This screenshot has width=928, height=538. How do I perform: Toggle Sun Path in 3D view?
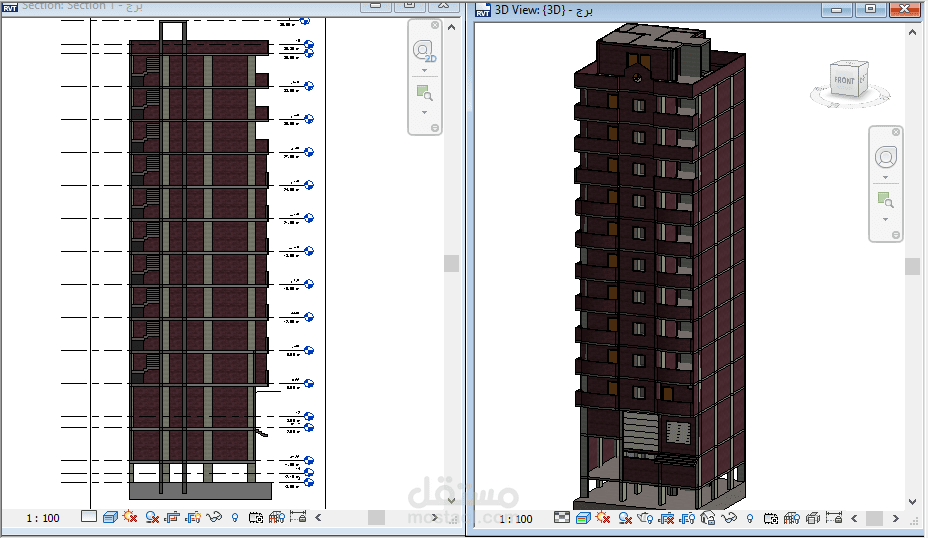coord(603,517)
